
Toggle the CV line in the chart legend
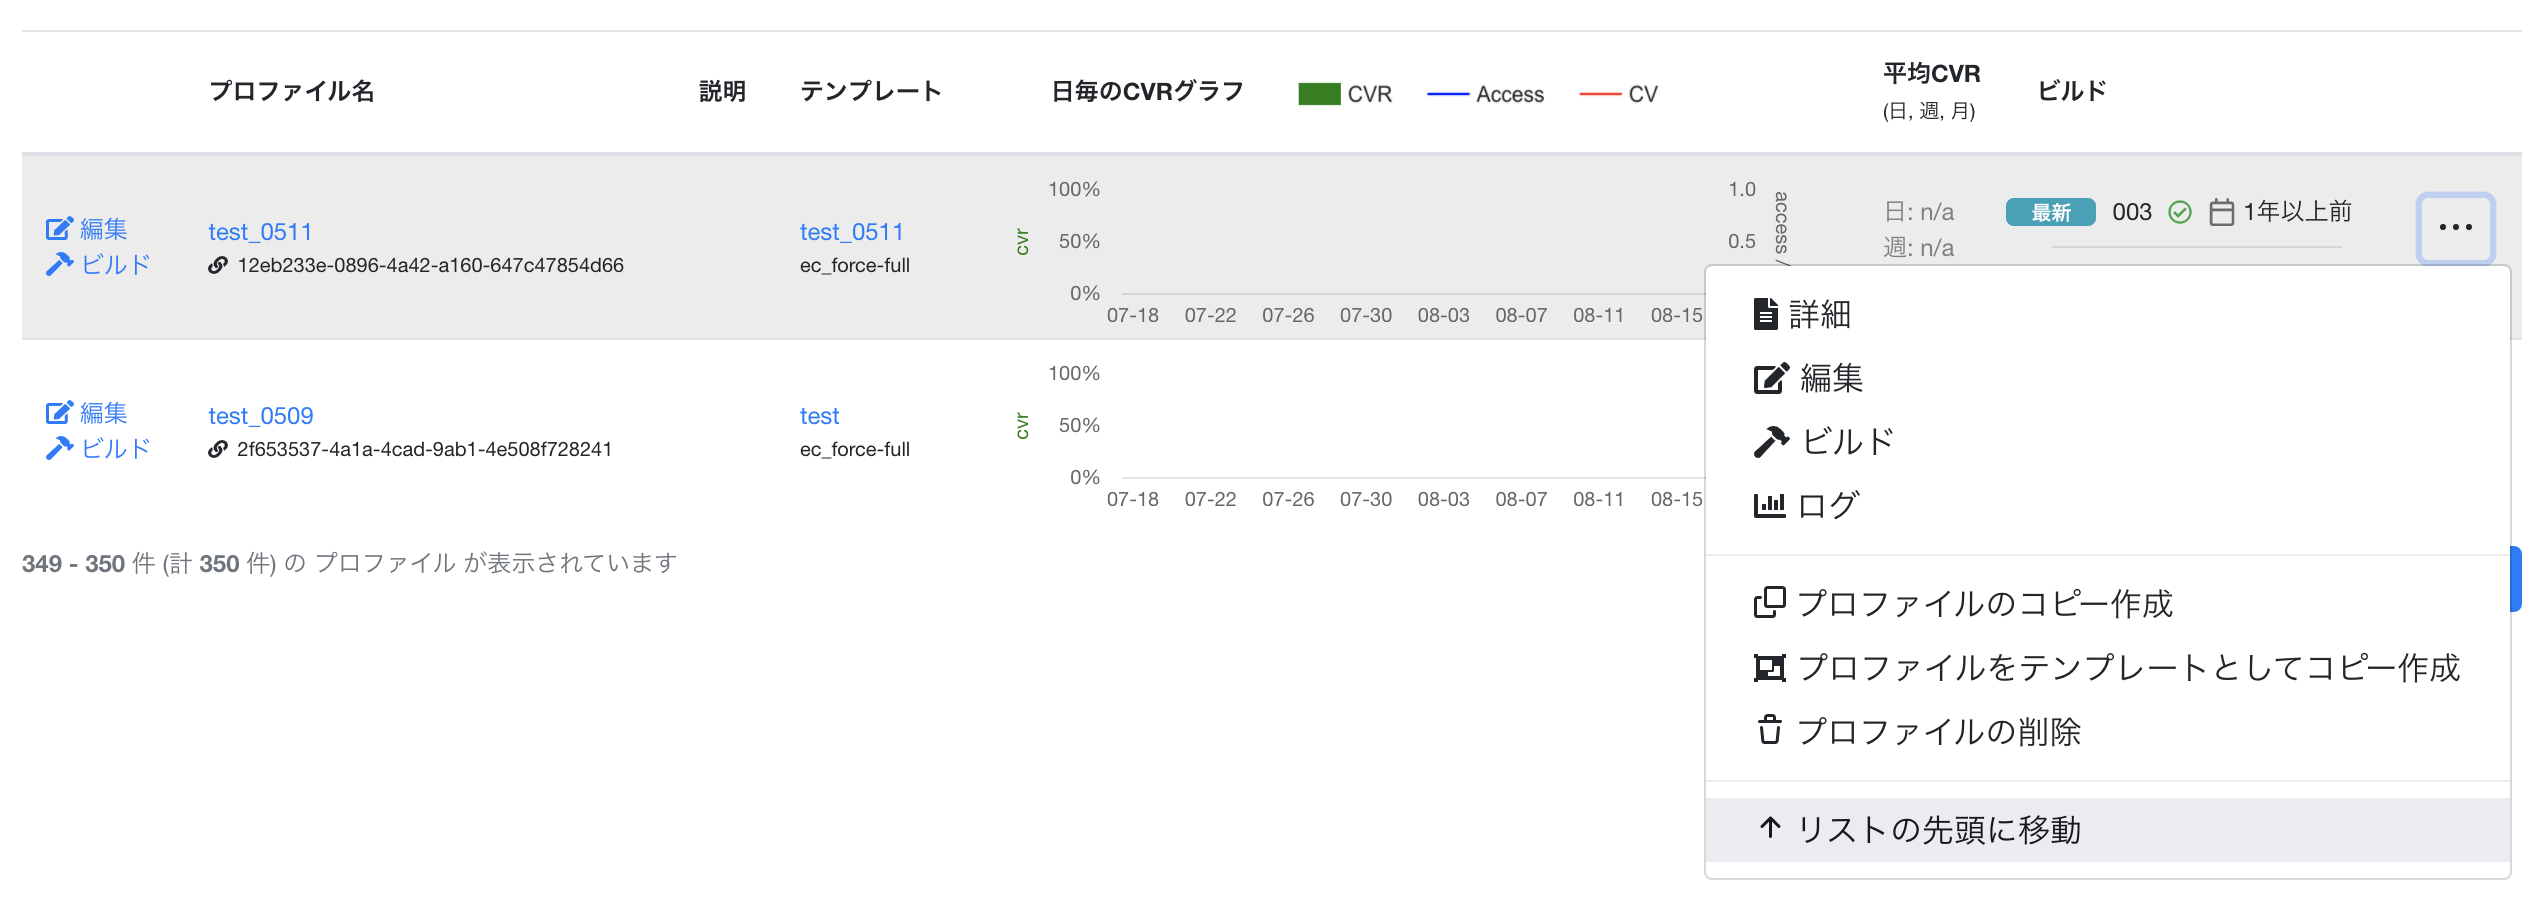(x=1618, y=94)
